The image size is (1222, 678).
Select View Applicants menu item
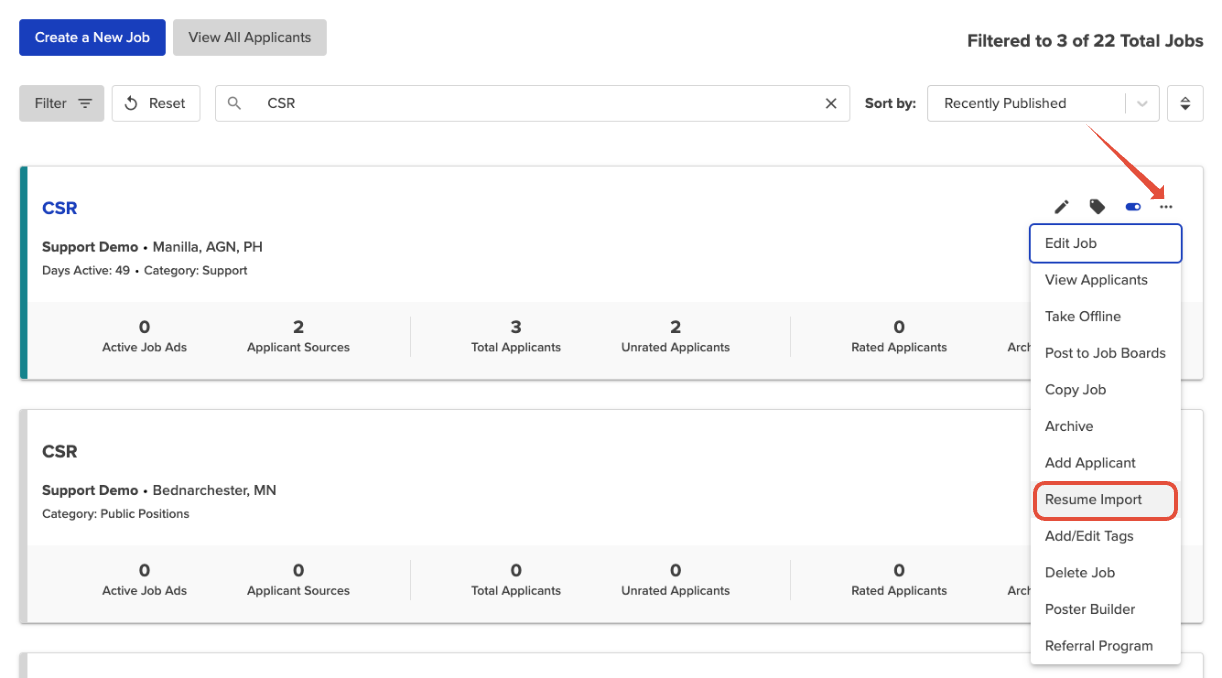1106,280
